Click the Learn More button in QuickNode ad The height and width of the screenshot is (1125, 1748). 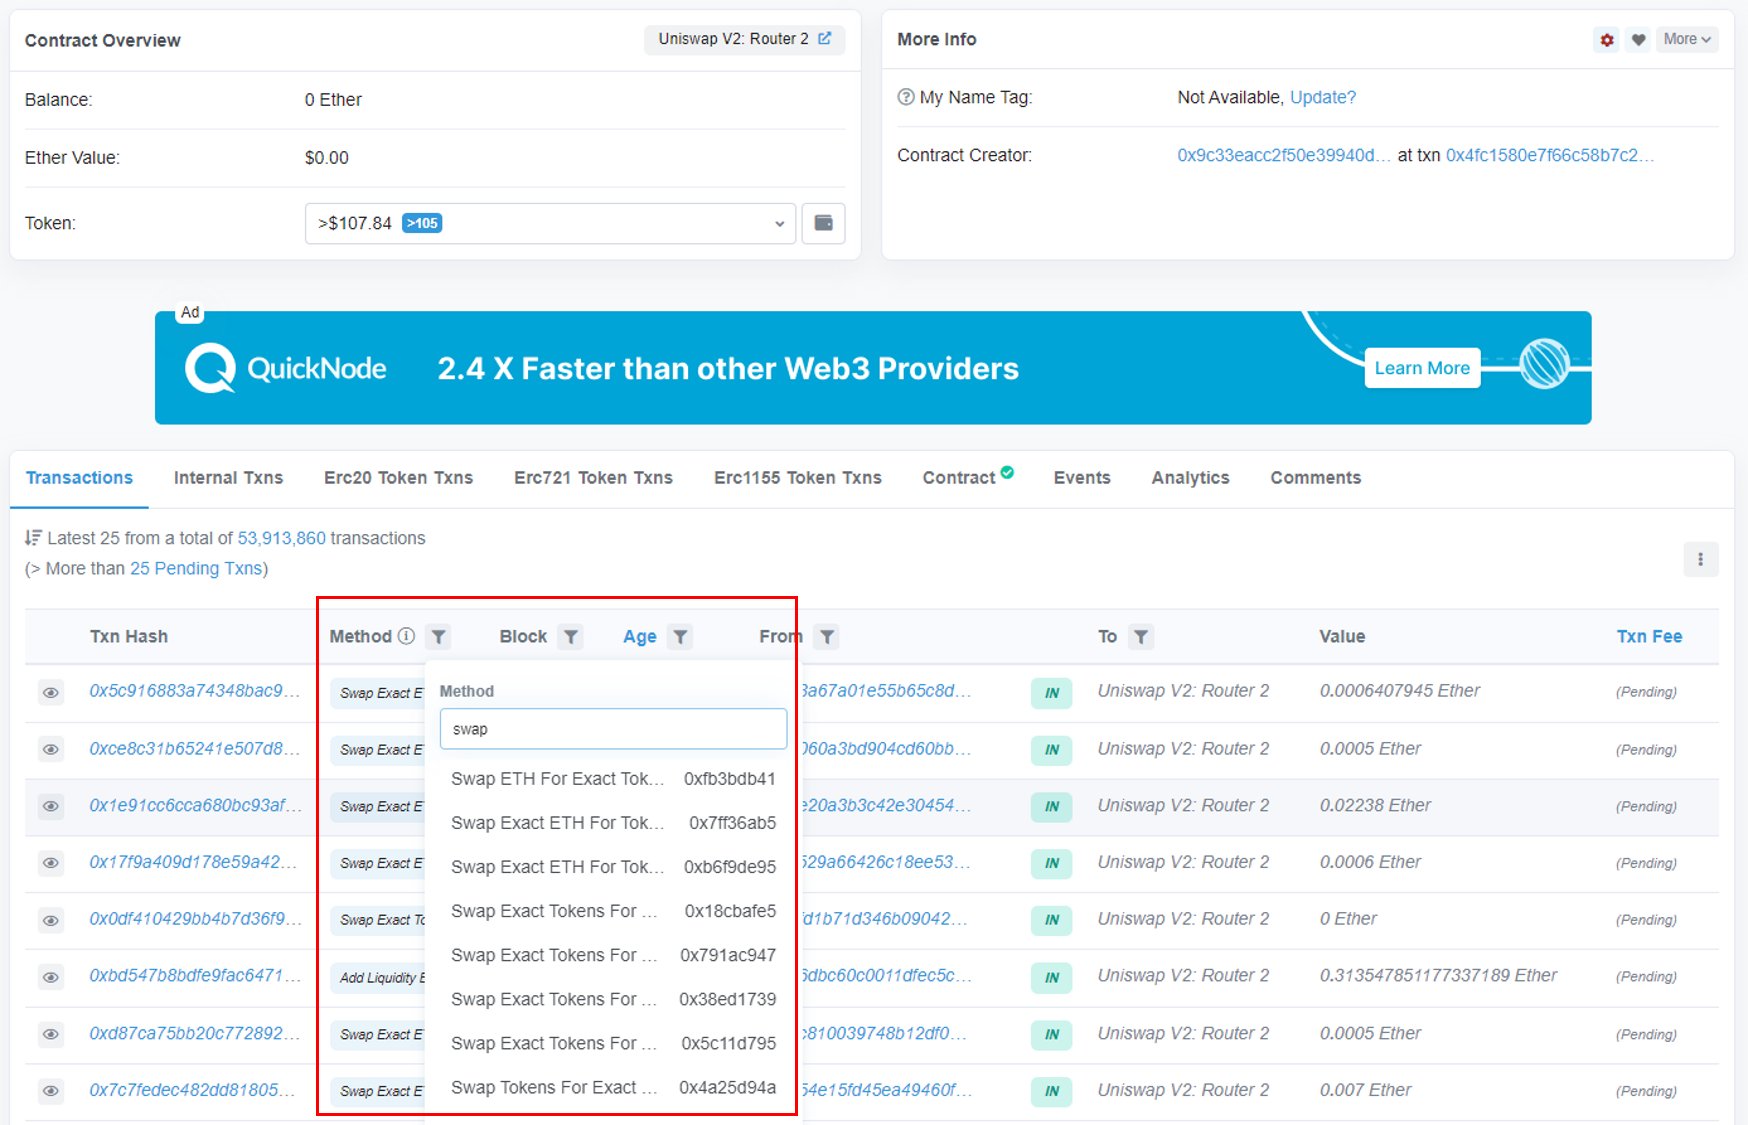tap(1421, 367)
